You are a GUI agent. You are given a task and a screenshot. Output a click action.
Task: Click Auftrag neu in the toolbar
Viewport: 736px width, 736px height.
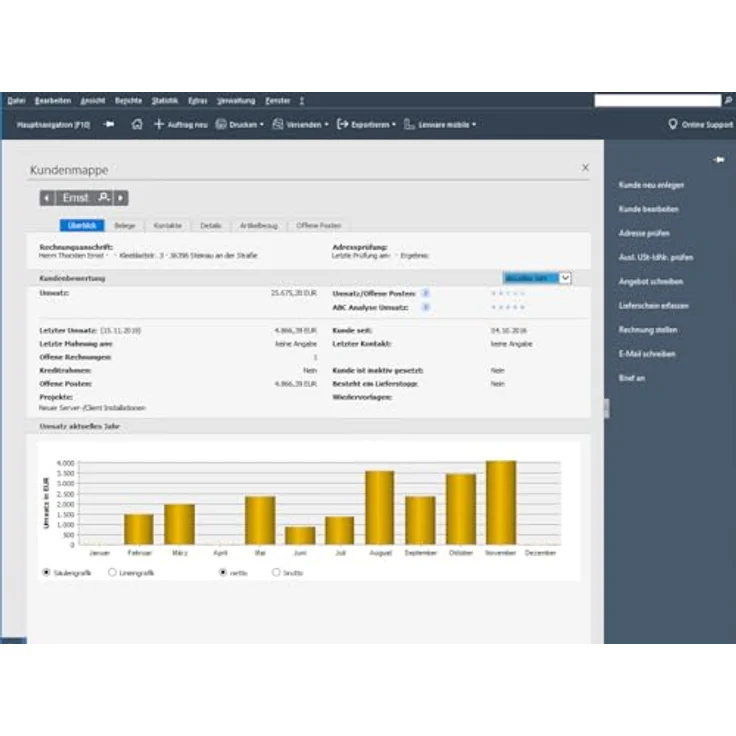pos(180,125)
